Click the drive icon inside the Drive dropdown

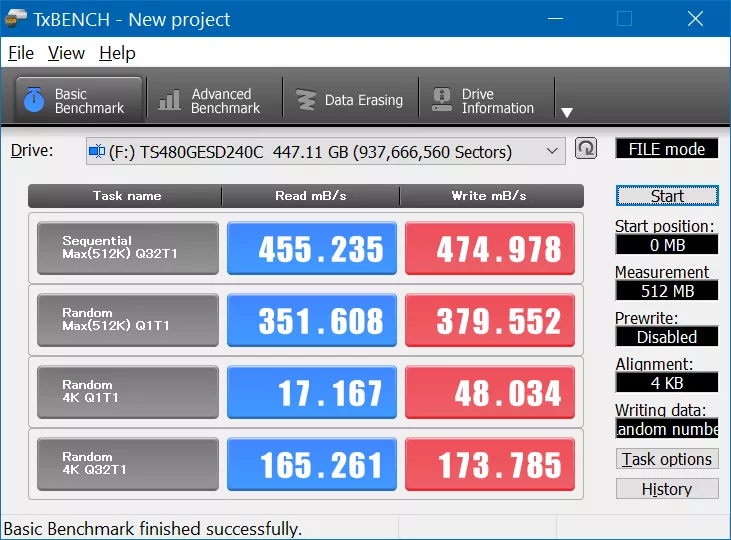click(97, 151)
